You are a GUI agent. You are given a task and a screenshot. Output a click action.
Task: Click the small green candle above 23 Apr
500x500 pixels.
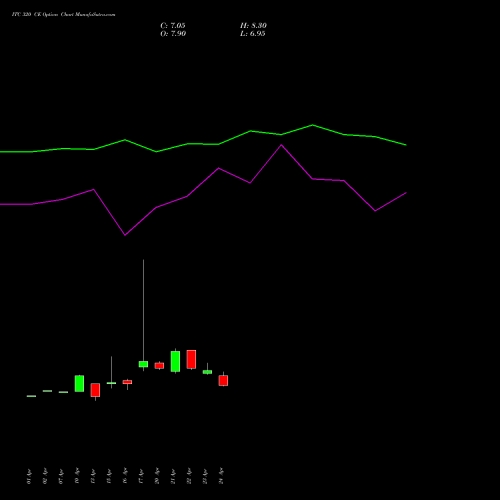207,372
